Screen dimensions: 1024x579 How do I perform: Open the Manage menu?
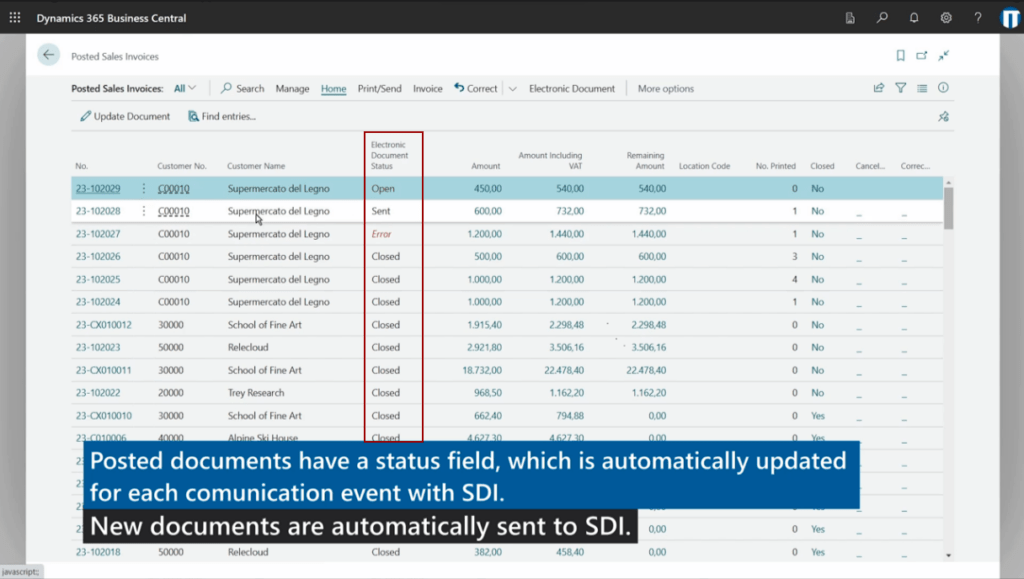coord(292,88)
